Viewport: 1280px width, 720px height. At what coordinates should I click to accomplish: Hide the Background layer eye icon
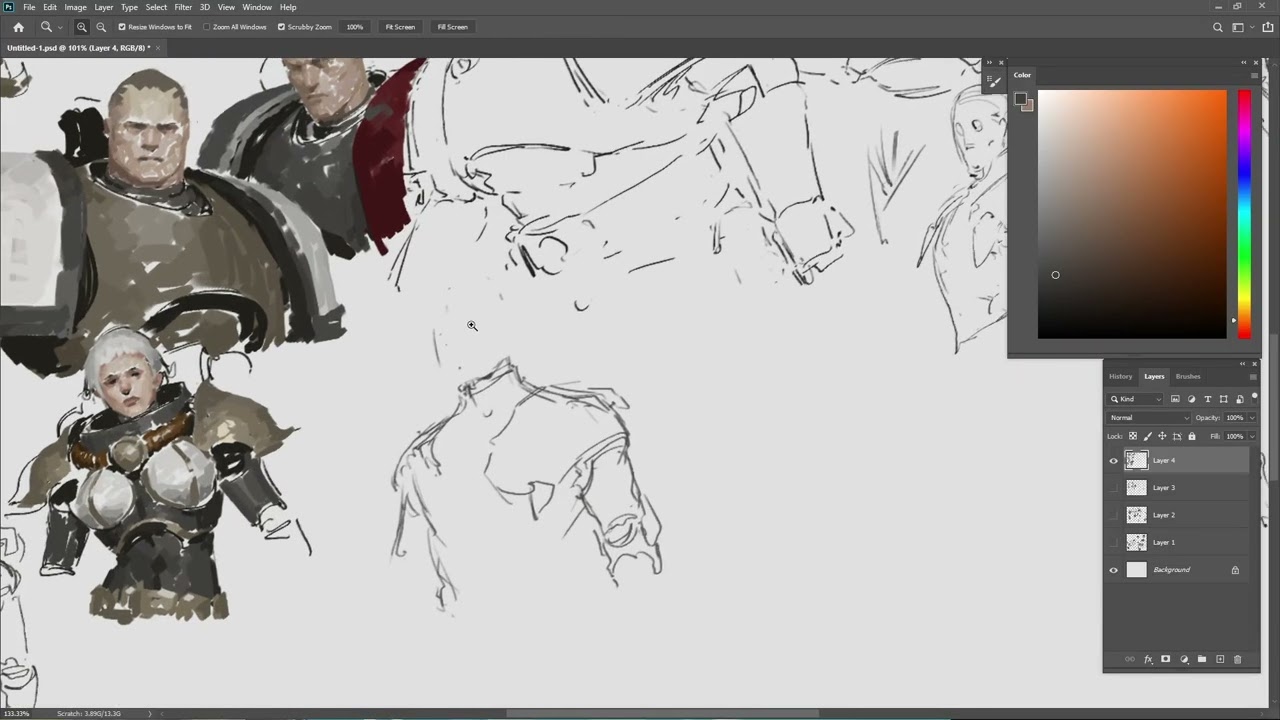(1114, 570)
